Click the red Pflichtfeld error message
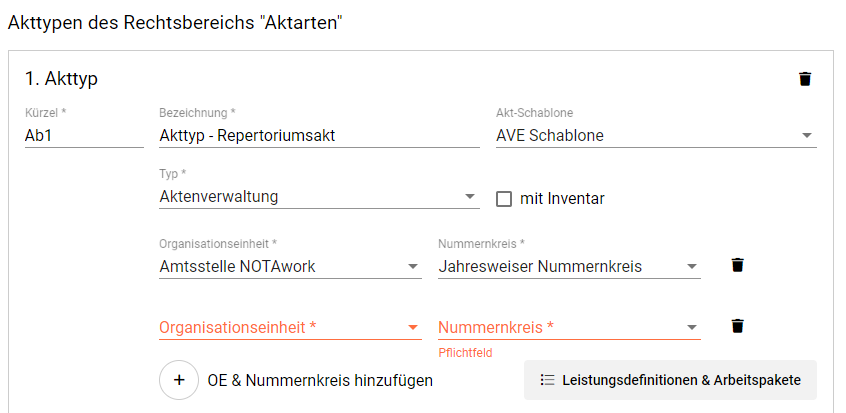846x413 pixels. (465, 353)
